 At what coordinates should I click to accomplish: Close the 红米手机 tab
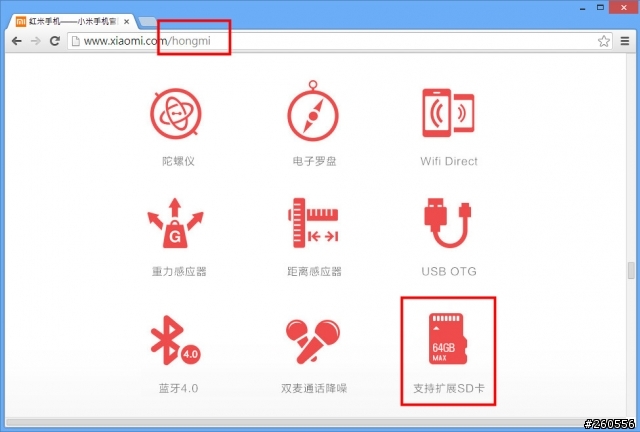[127, 21]
